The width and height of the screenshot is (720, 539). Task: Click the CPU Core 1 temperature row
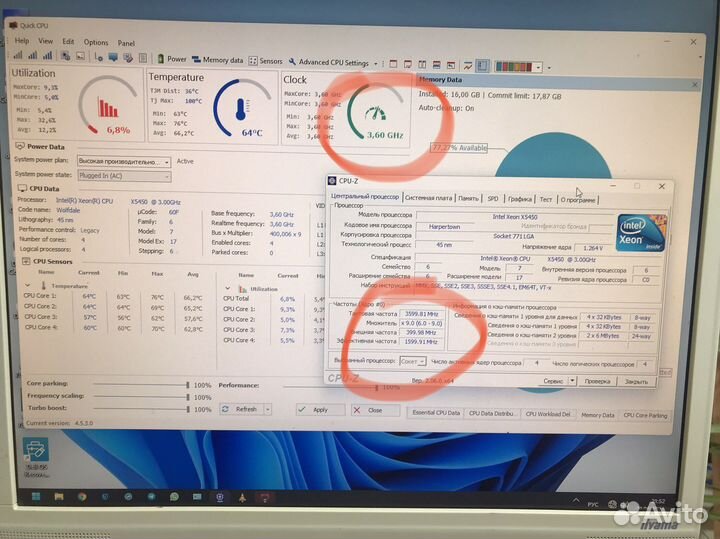coord(114,296)
